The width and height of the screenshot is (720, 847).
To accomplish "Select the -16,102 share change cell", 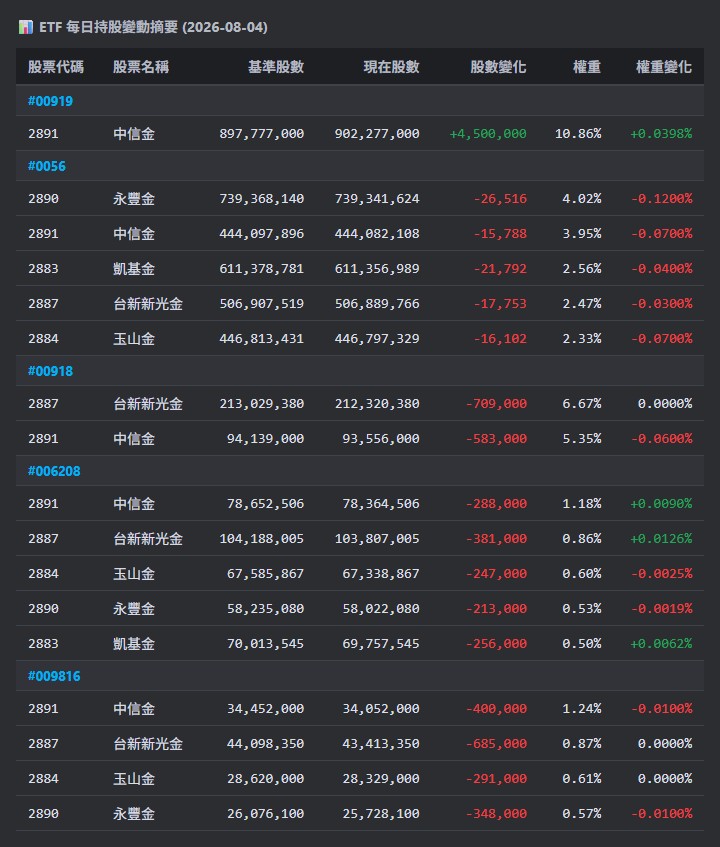I will tap(500, 339).
